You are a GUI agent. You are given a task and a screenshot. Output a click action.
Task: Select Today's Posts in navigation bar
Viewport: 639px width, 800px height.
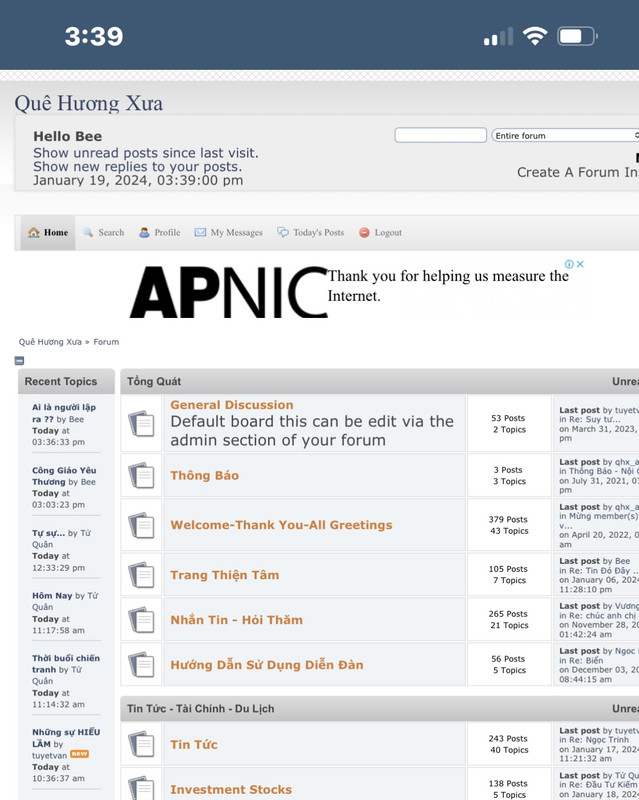point(318,233)
